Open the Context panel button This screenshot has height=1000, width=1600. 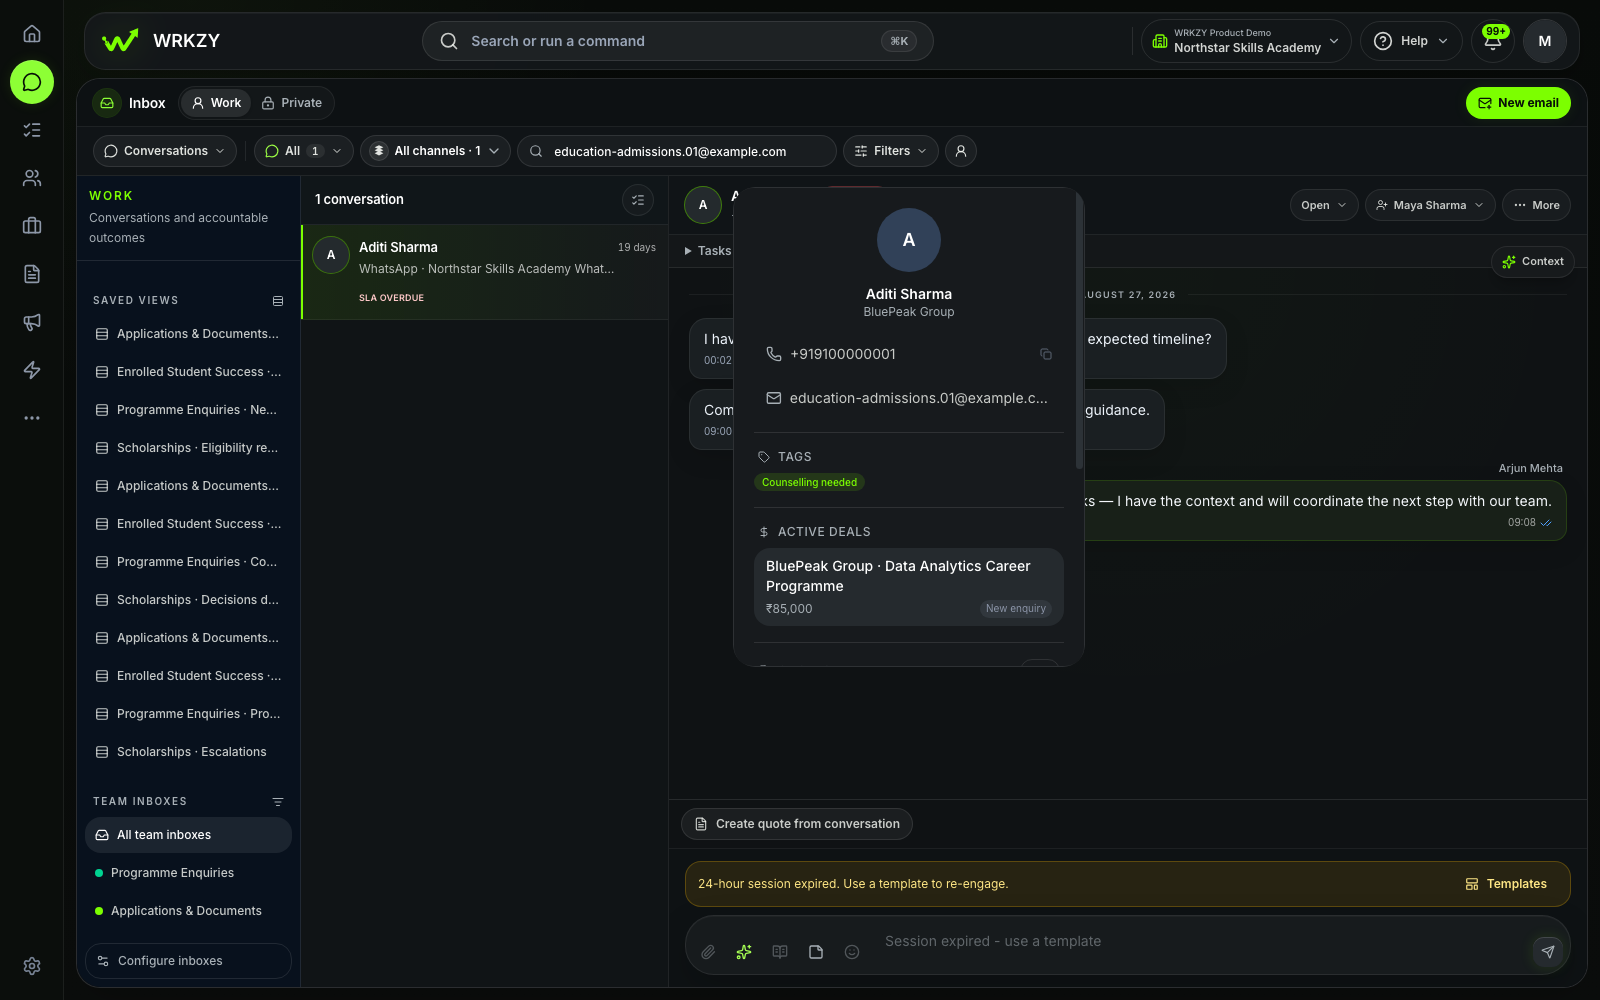pyautogui.click(x=1533, y=262)
